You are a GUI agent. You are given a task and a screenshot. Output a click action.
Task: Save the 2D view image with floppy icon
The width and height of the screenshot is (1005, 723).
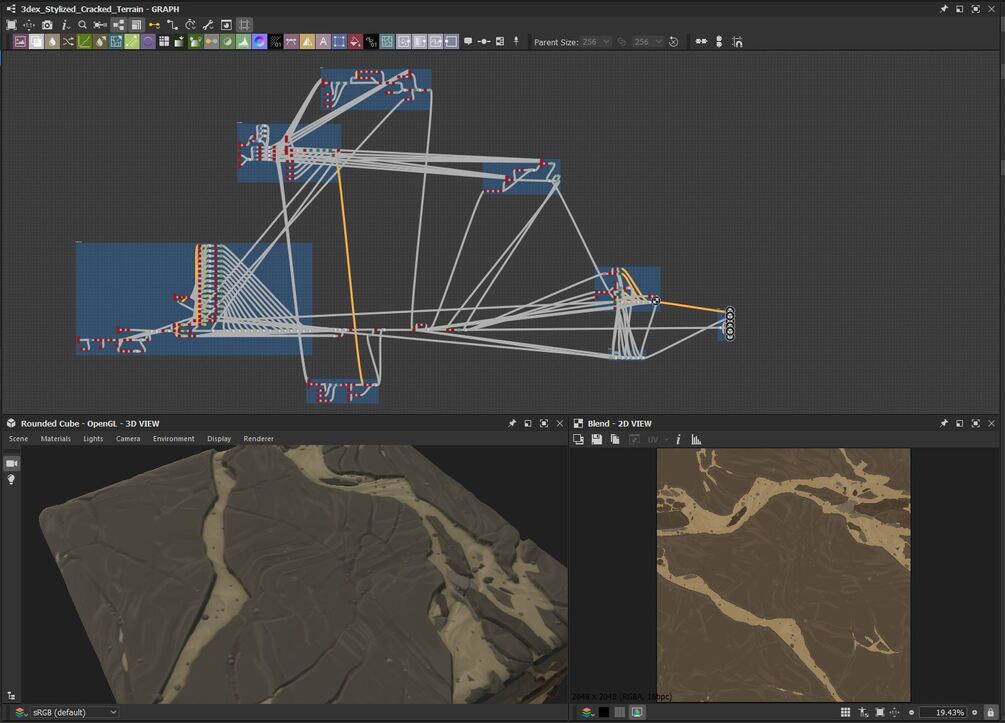pos(597,439)
